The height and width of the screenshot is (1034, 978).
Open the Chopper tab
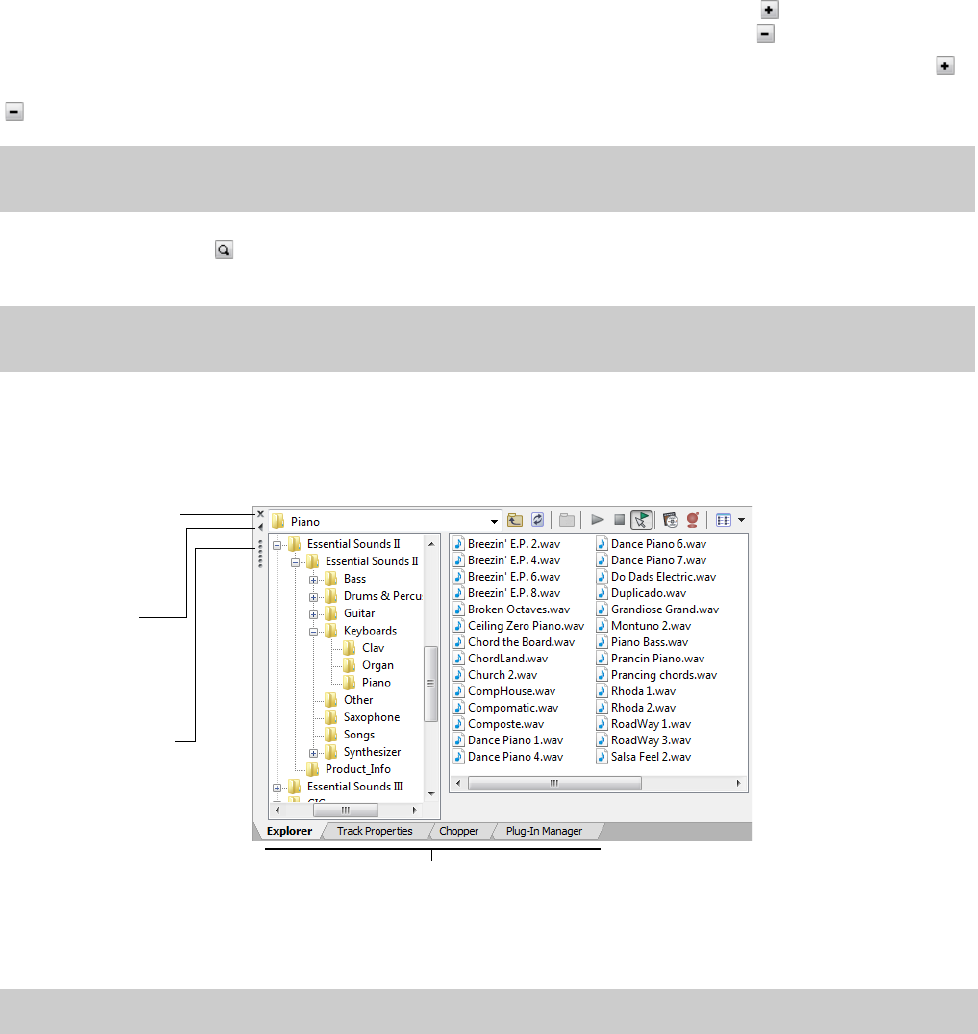459,831
